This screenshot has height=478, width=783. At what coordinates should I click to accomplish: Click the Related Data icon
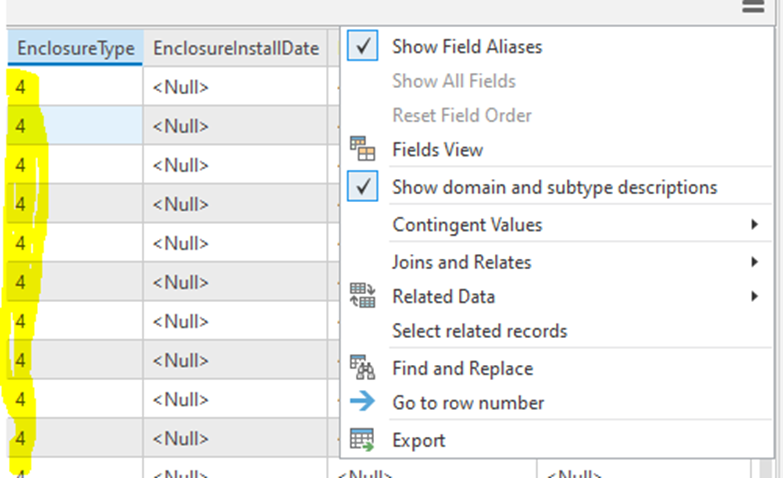[x=362, y=296]
